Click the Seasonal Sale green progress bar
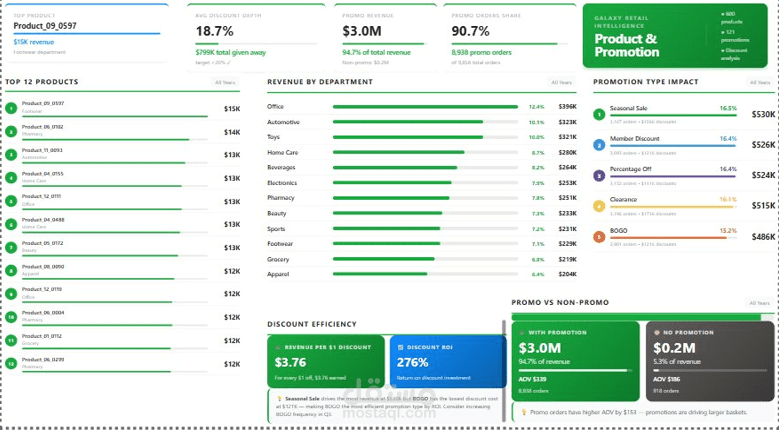This screenshot has width=779, height=430. click(x=673, y=115)
